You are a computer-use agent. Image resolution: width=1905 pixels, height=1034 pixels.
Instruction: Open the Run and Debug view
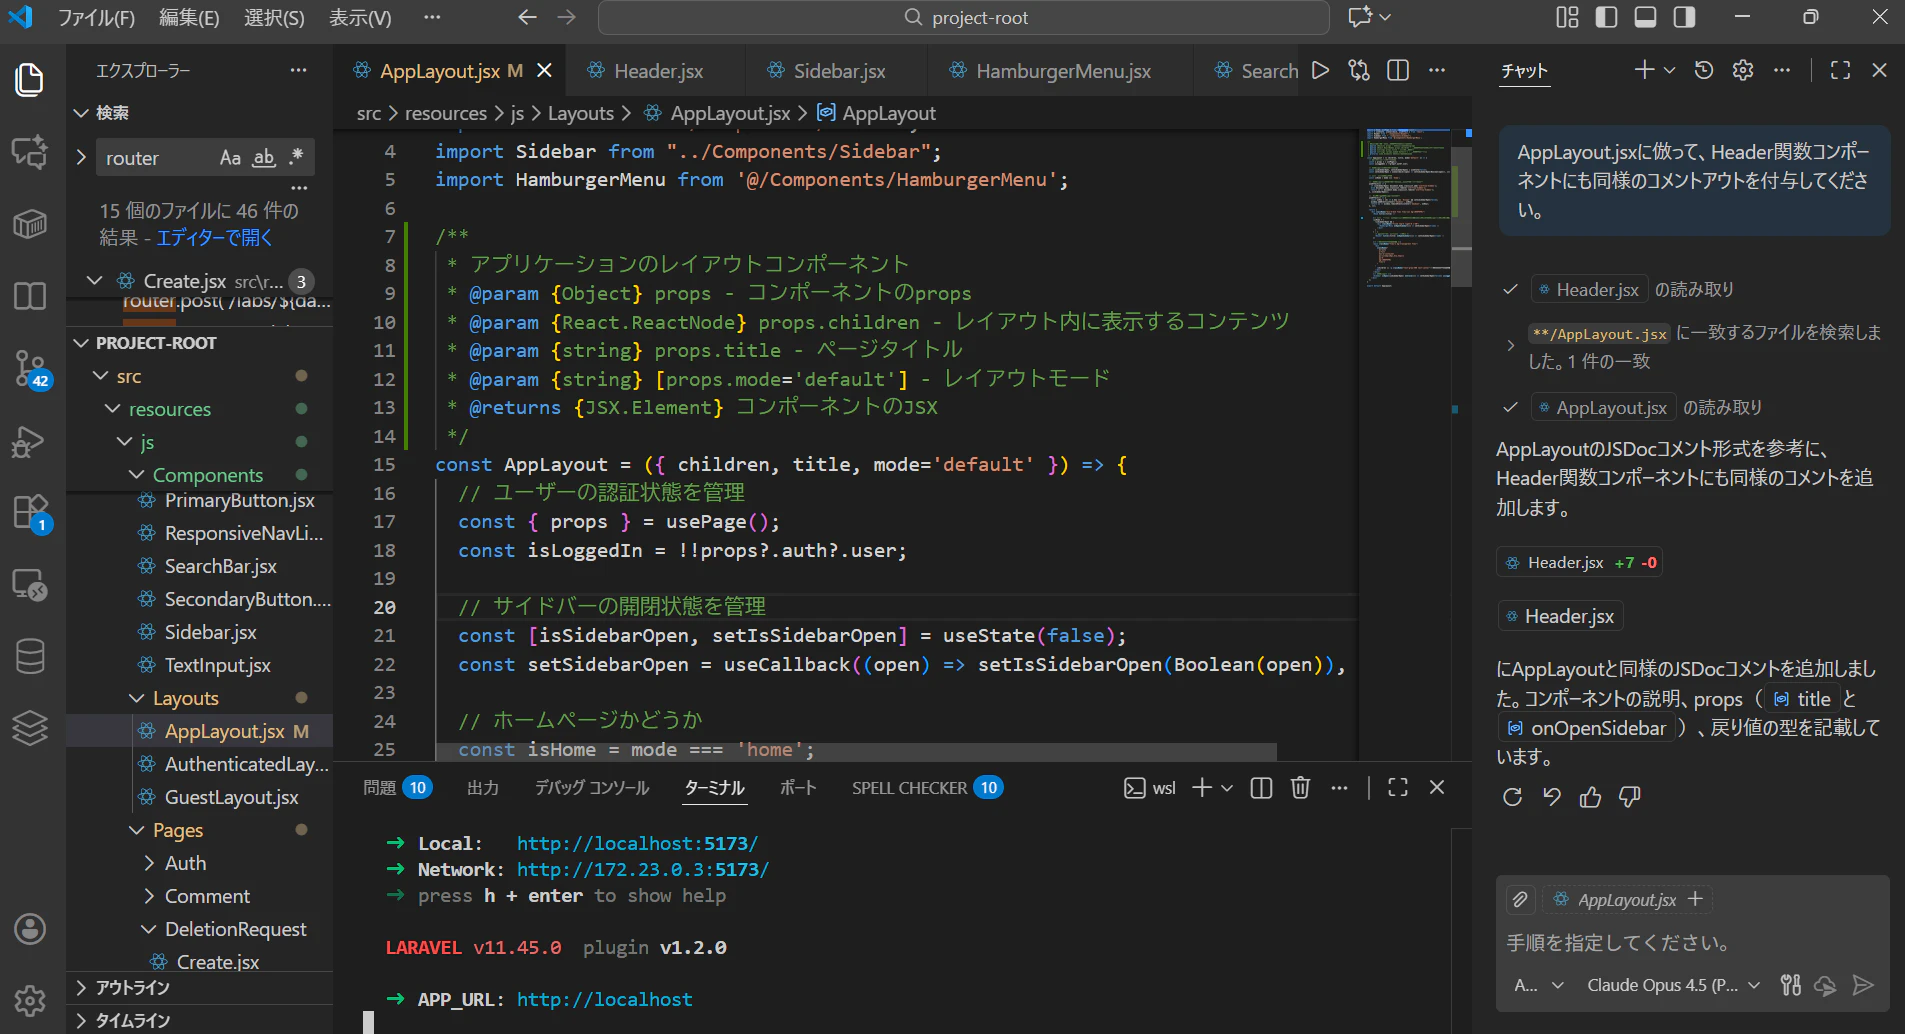coord(30,441)
